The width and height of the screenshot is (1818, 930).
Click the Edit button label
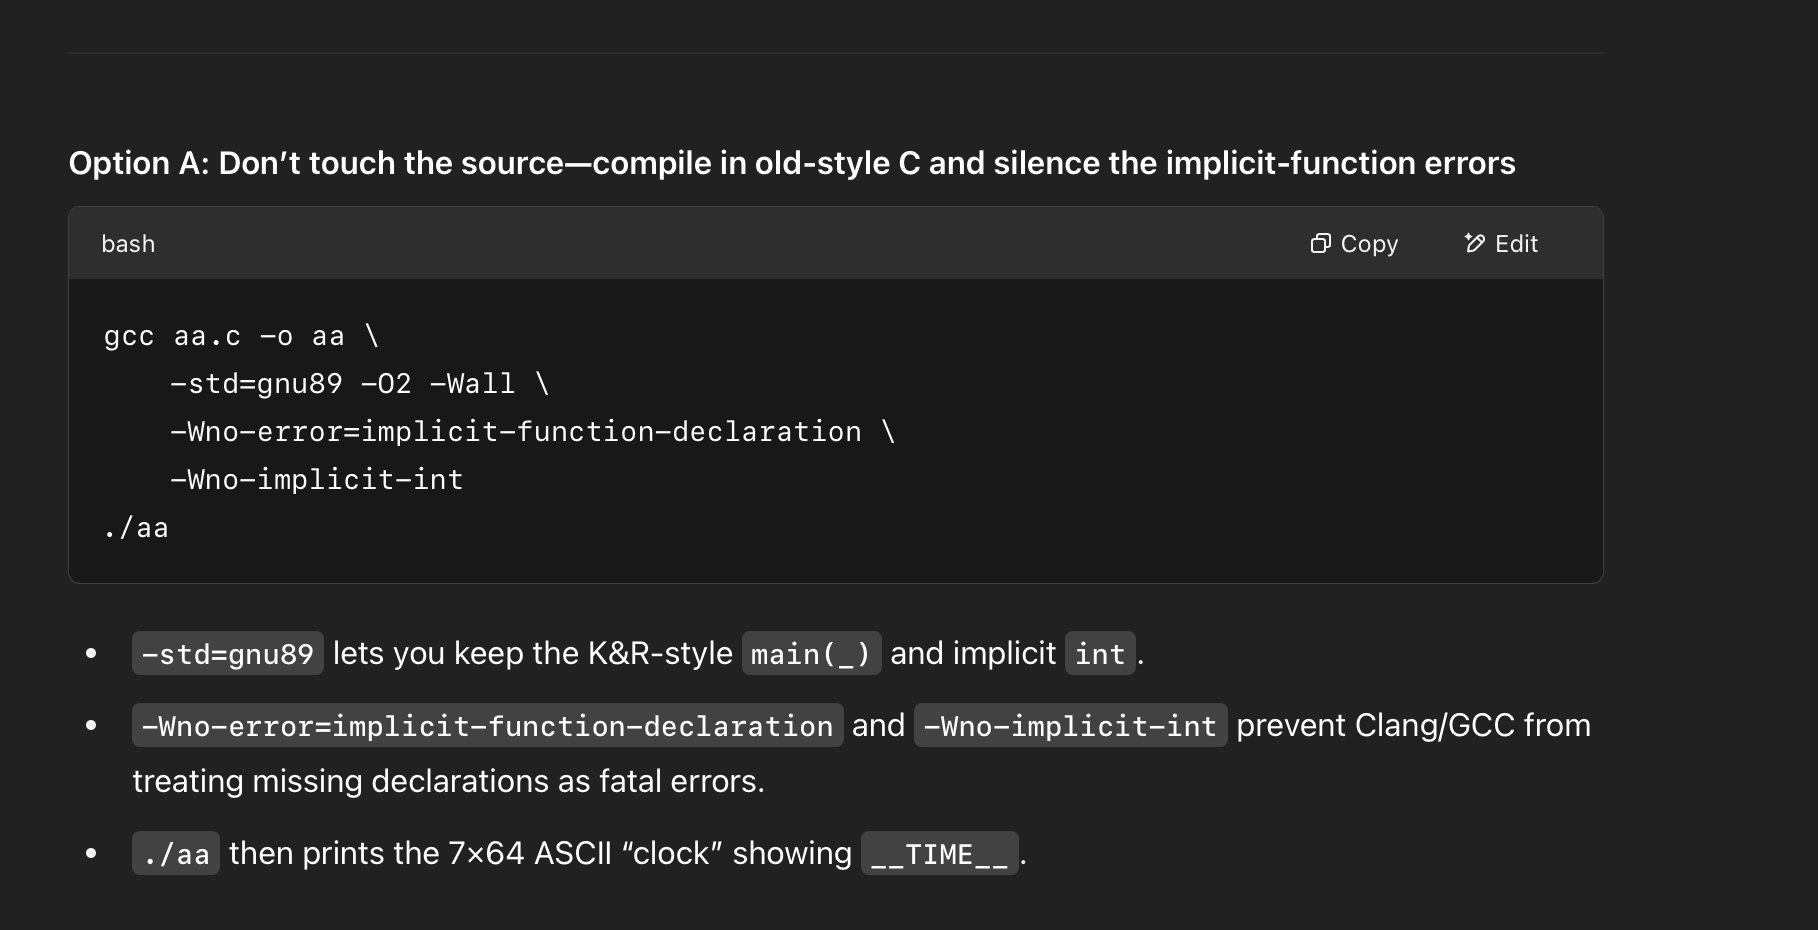1516,244
